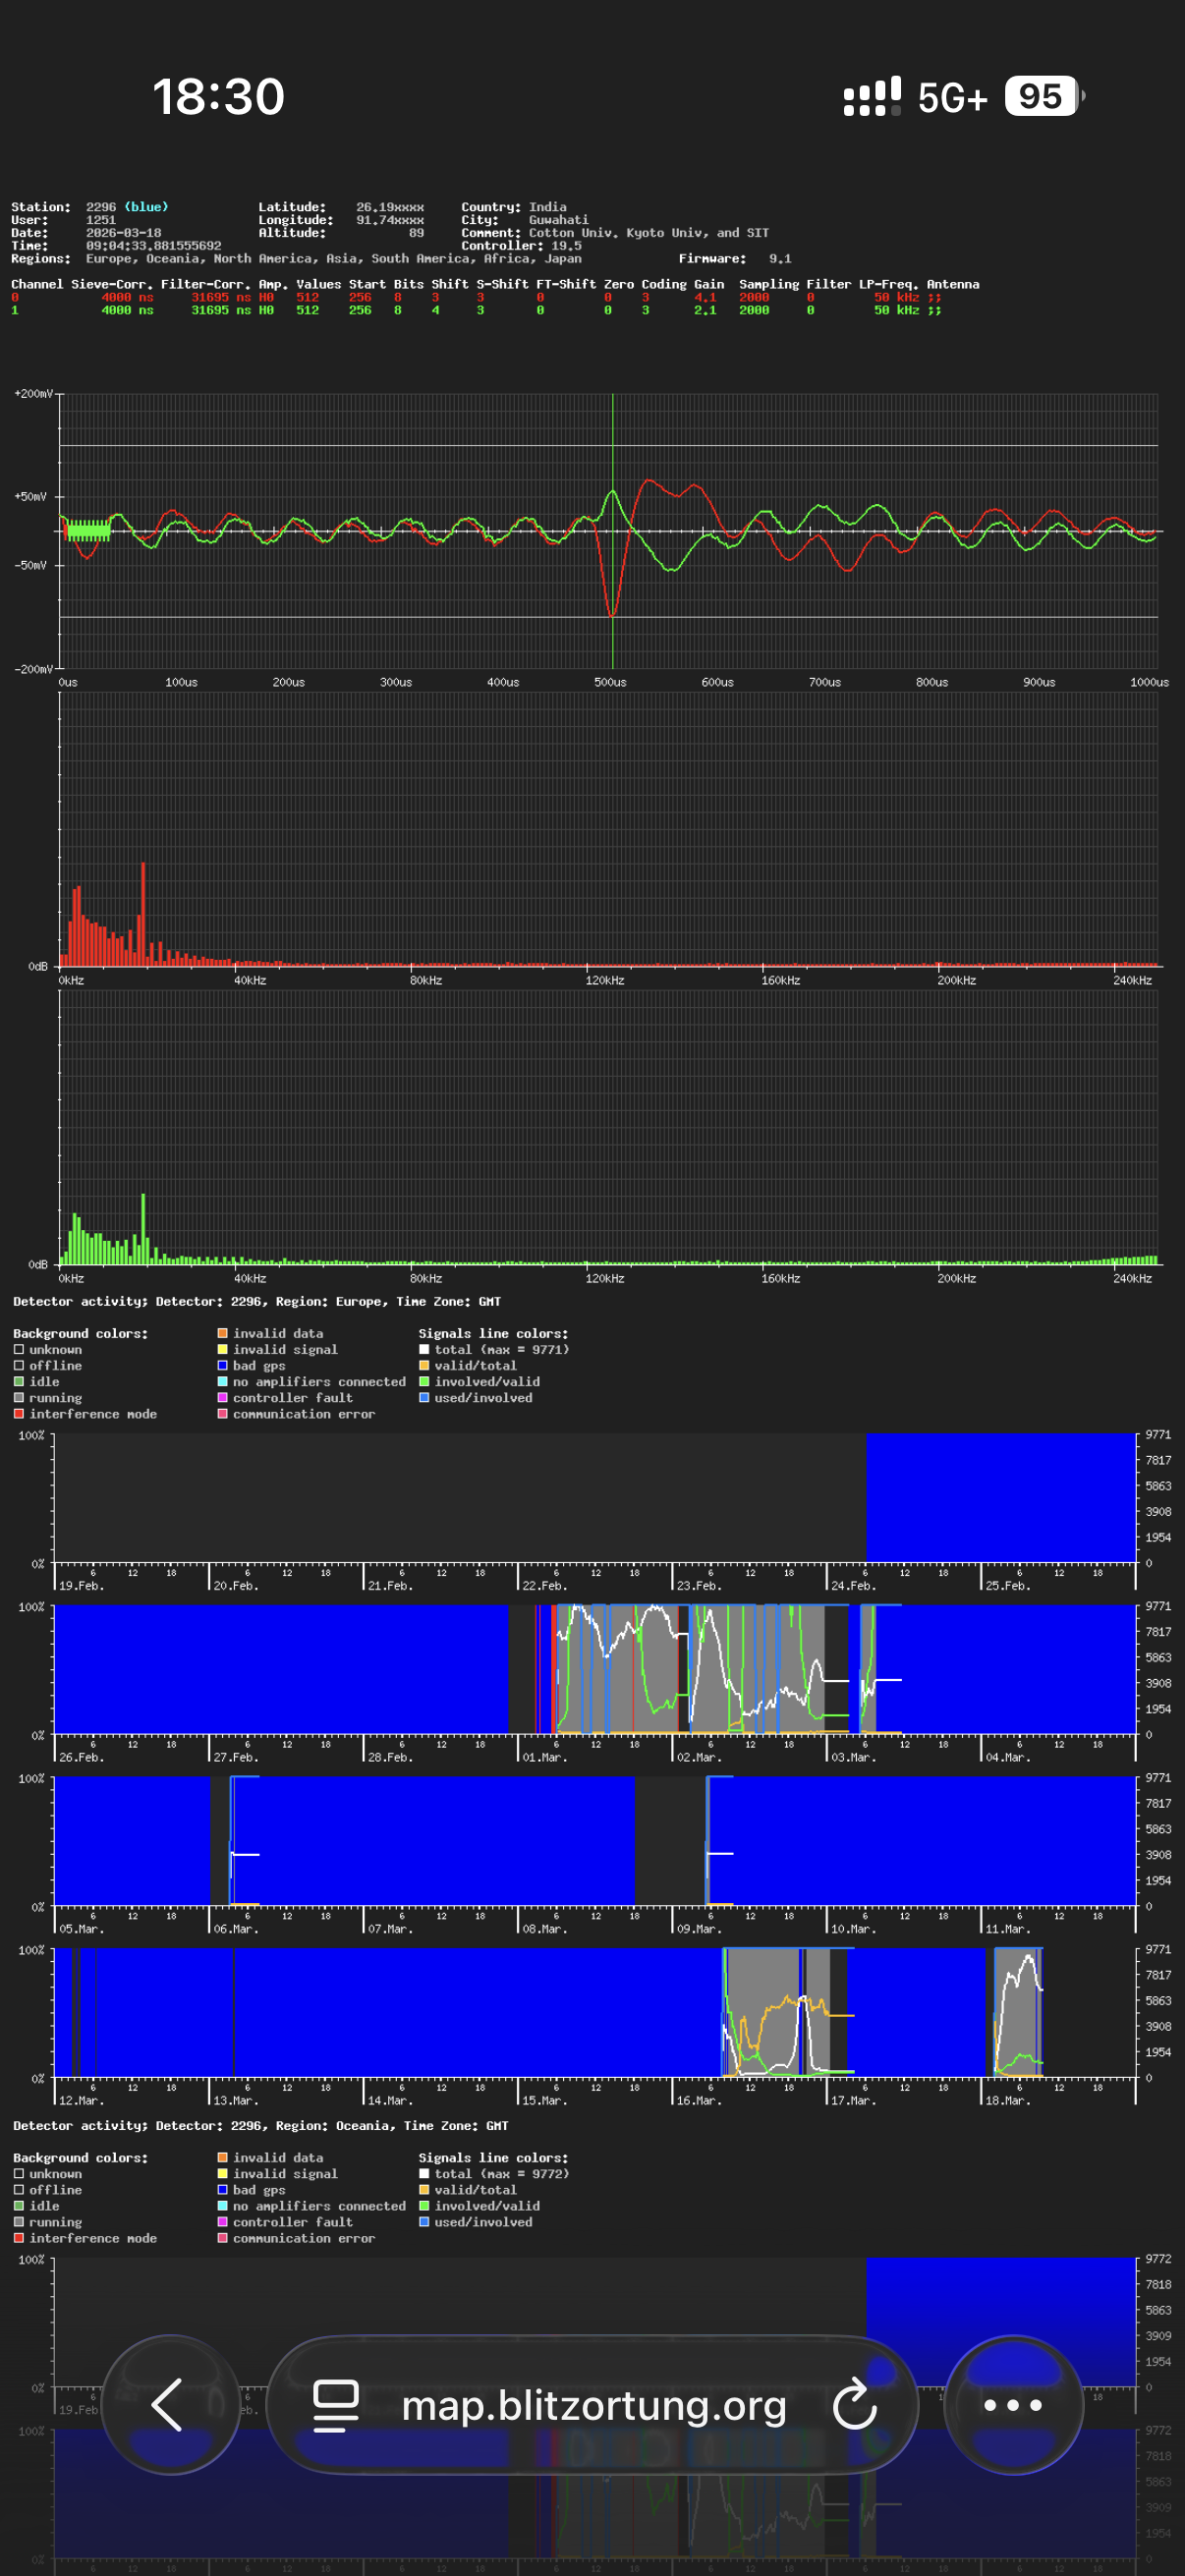The width and height of the screenshot is (1185, 2576).
Task: Click the 01.Mar. date label on timeline
Action: point(544,1757)
